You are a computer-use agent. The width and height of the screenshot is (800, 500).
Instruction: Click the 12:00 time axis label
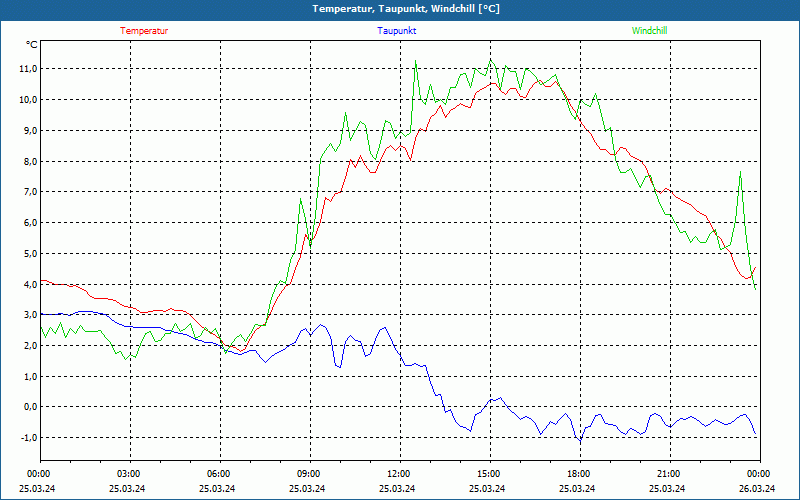[x=398, y=474]
